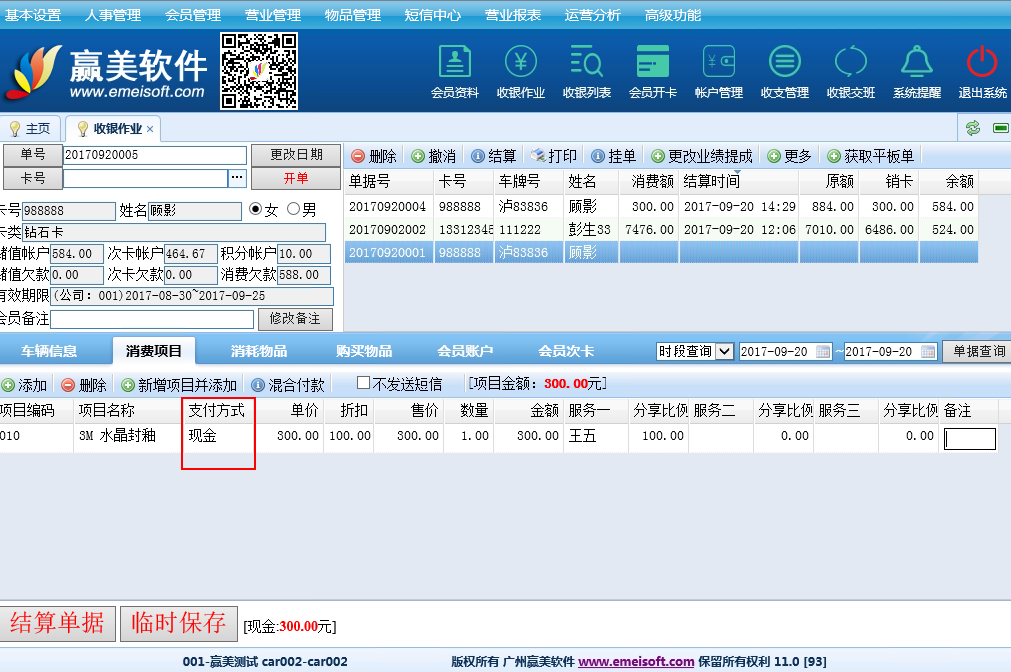1011x672 pixels.
Task: Click the 备注 input cell
Action: click(x=970, y=438)
